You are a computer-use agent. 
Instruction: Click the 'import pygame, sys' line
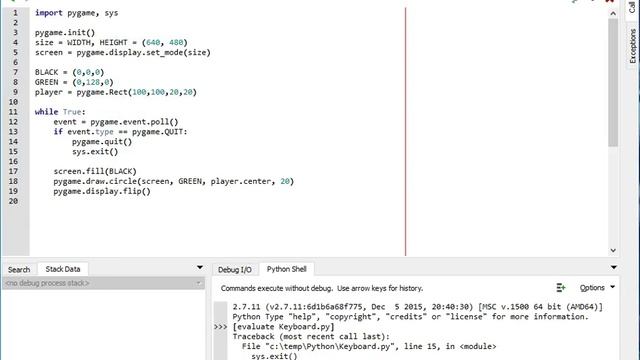(76, 13)
